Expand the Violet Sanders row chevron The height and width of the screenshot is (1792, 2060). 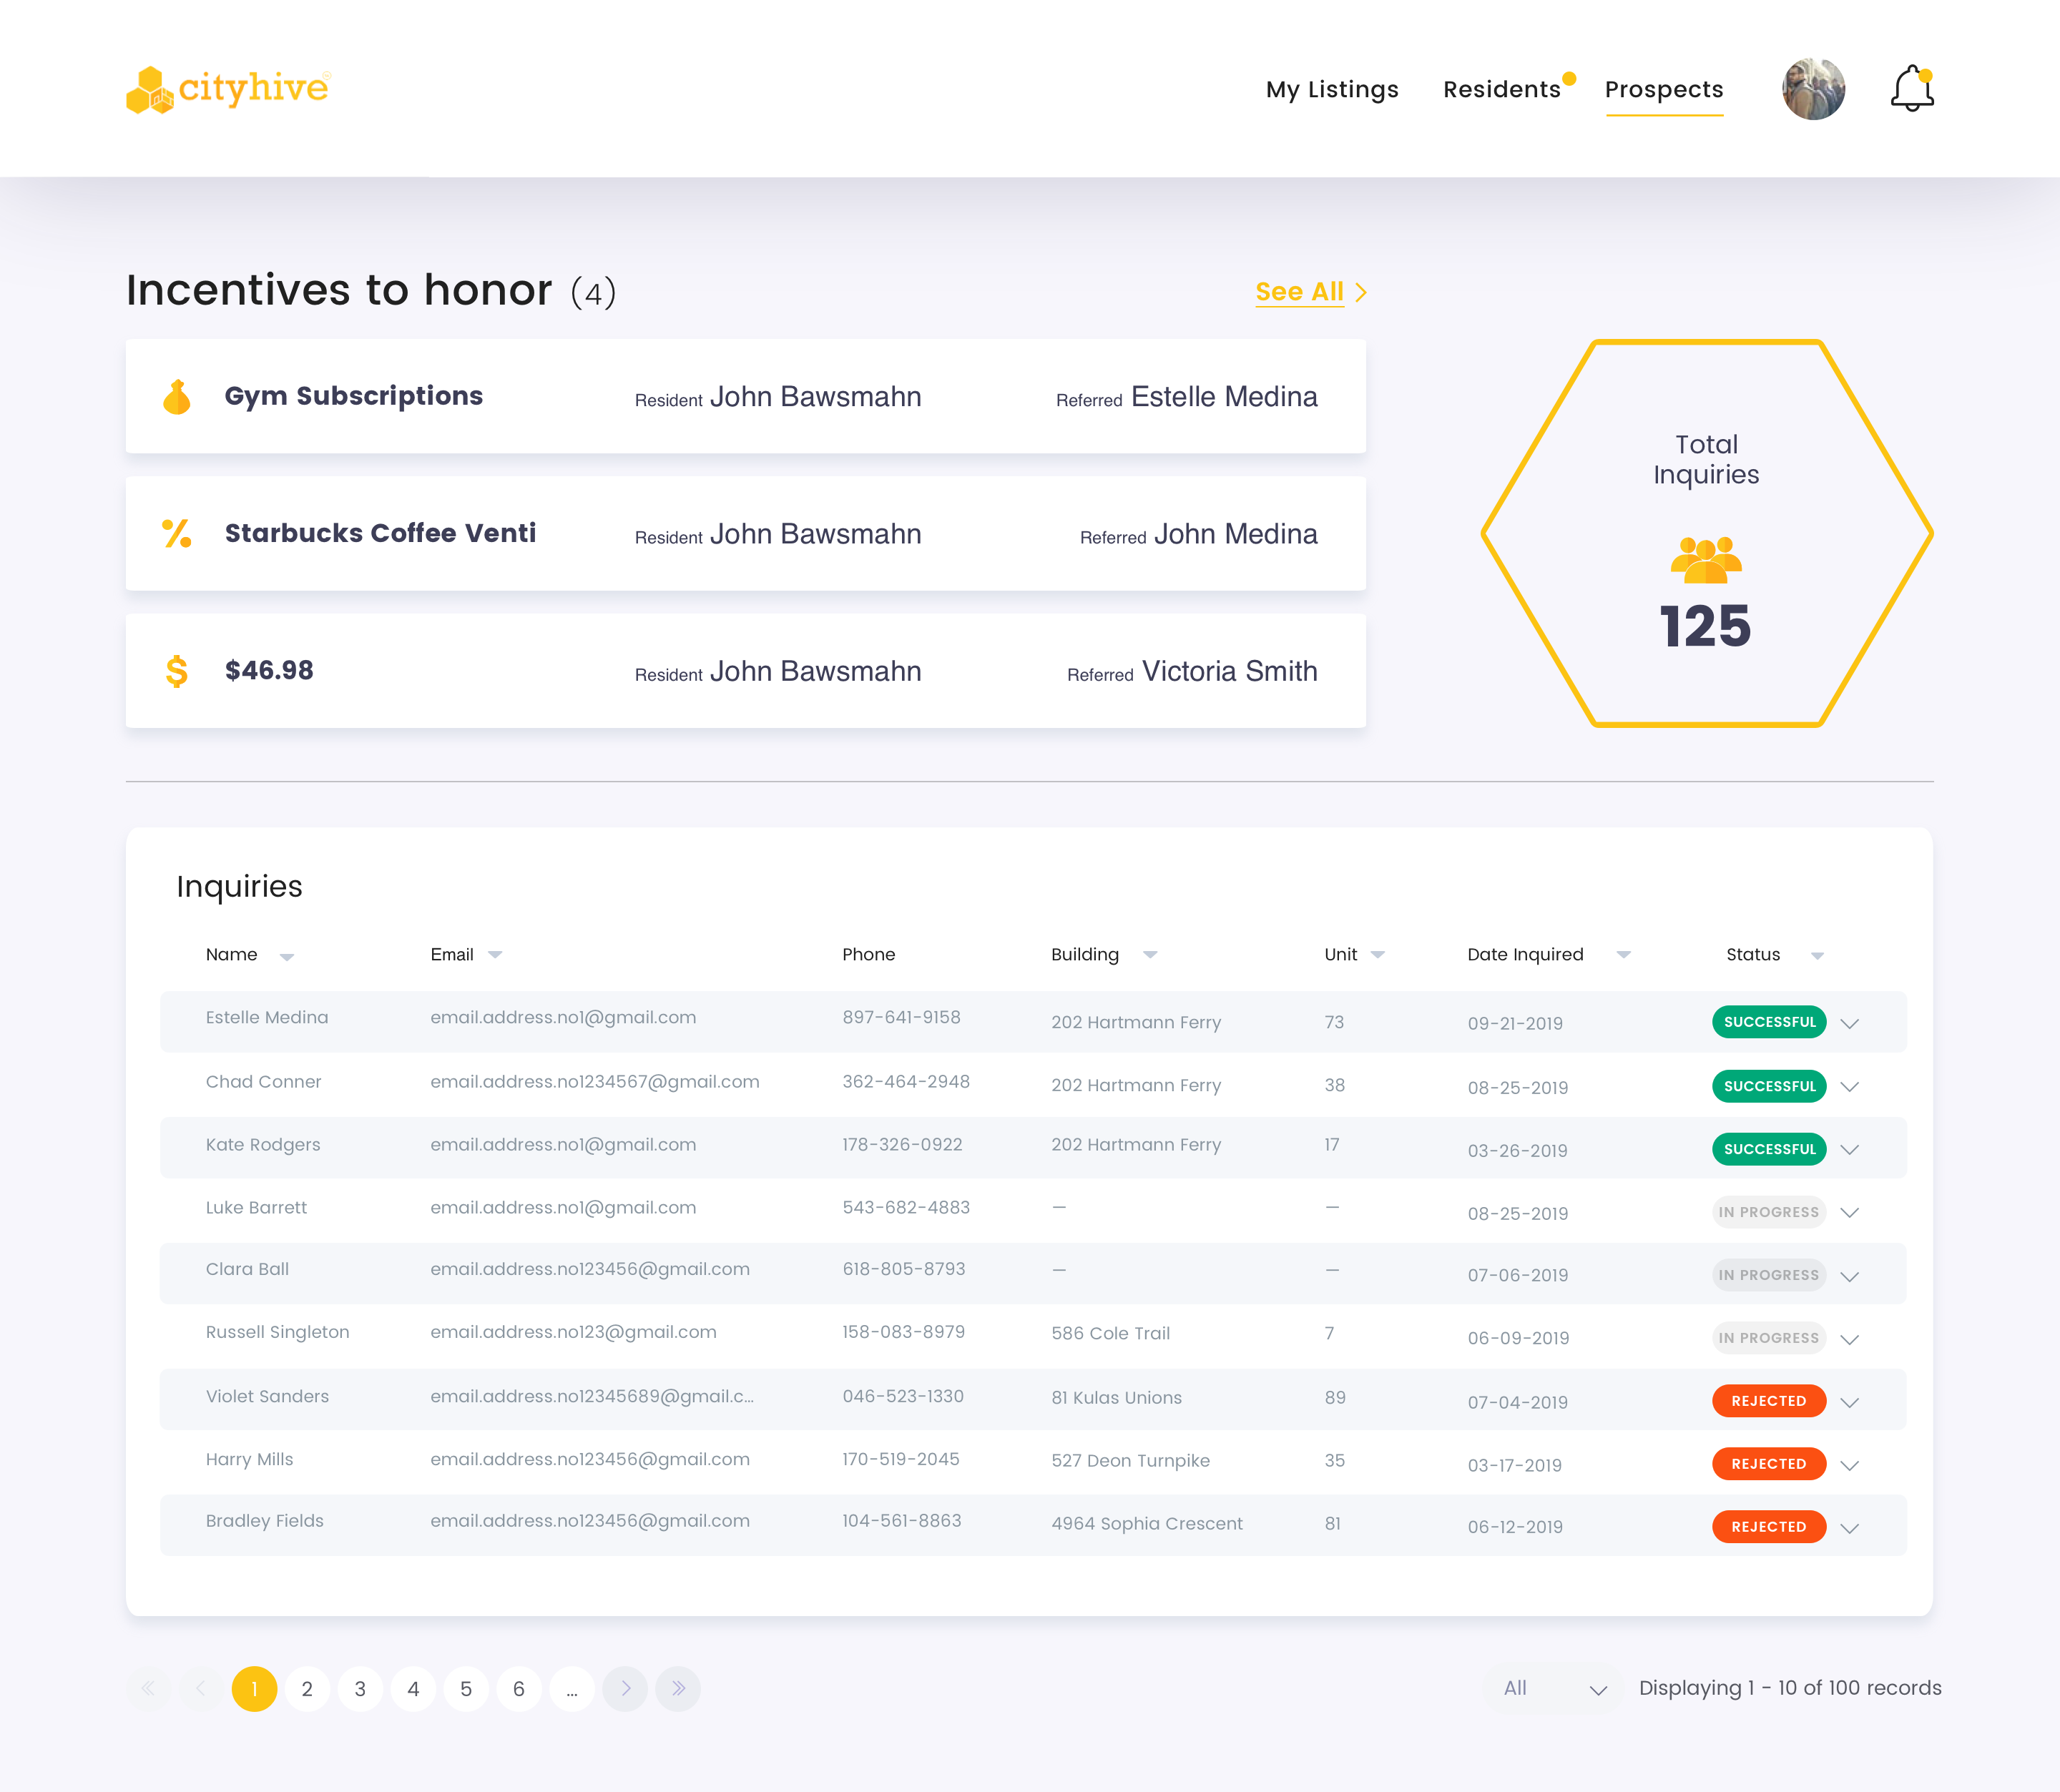(1849, 1402)
